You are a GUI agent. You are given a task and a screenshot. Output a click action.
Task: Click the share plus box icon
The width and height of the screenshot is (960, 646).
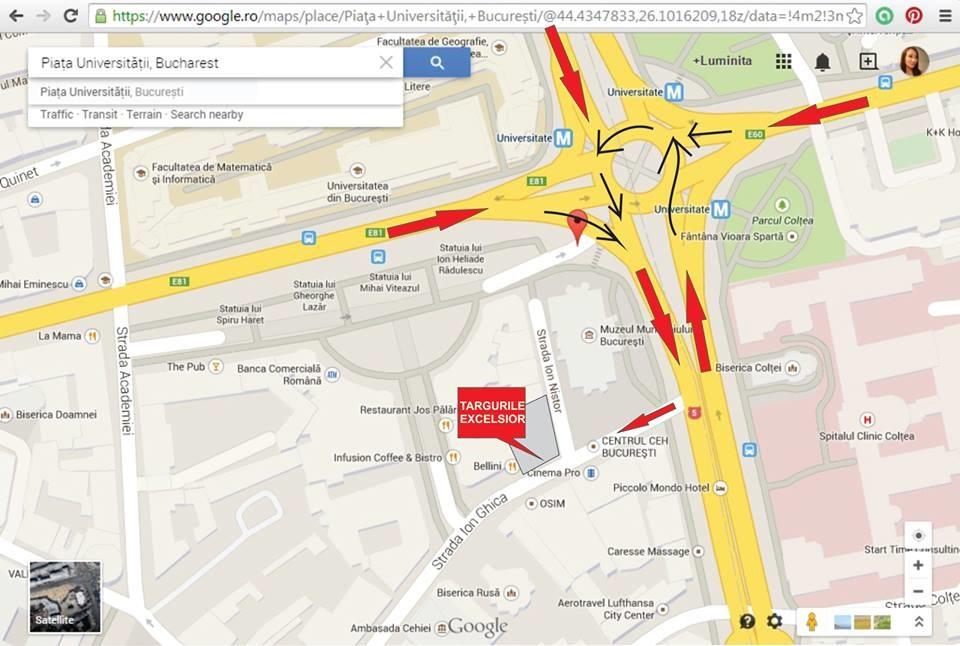pyautogui.click(x=868, y=61)
